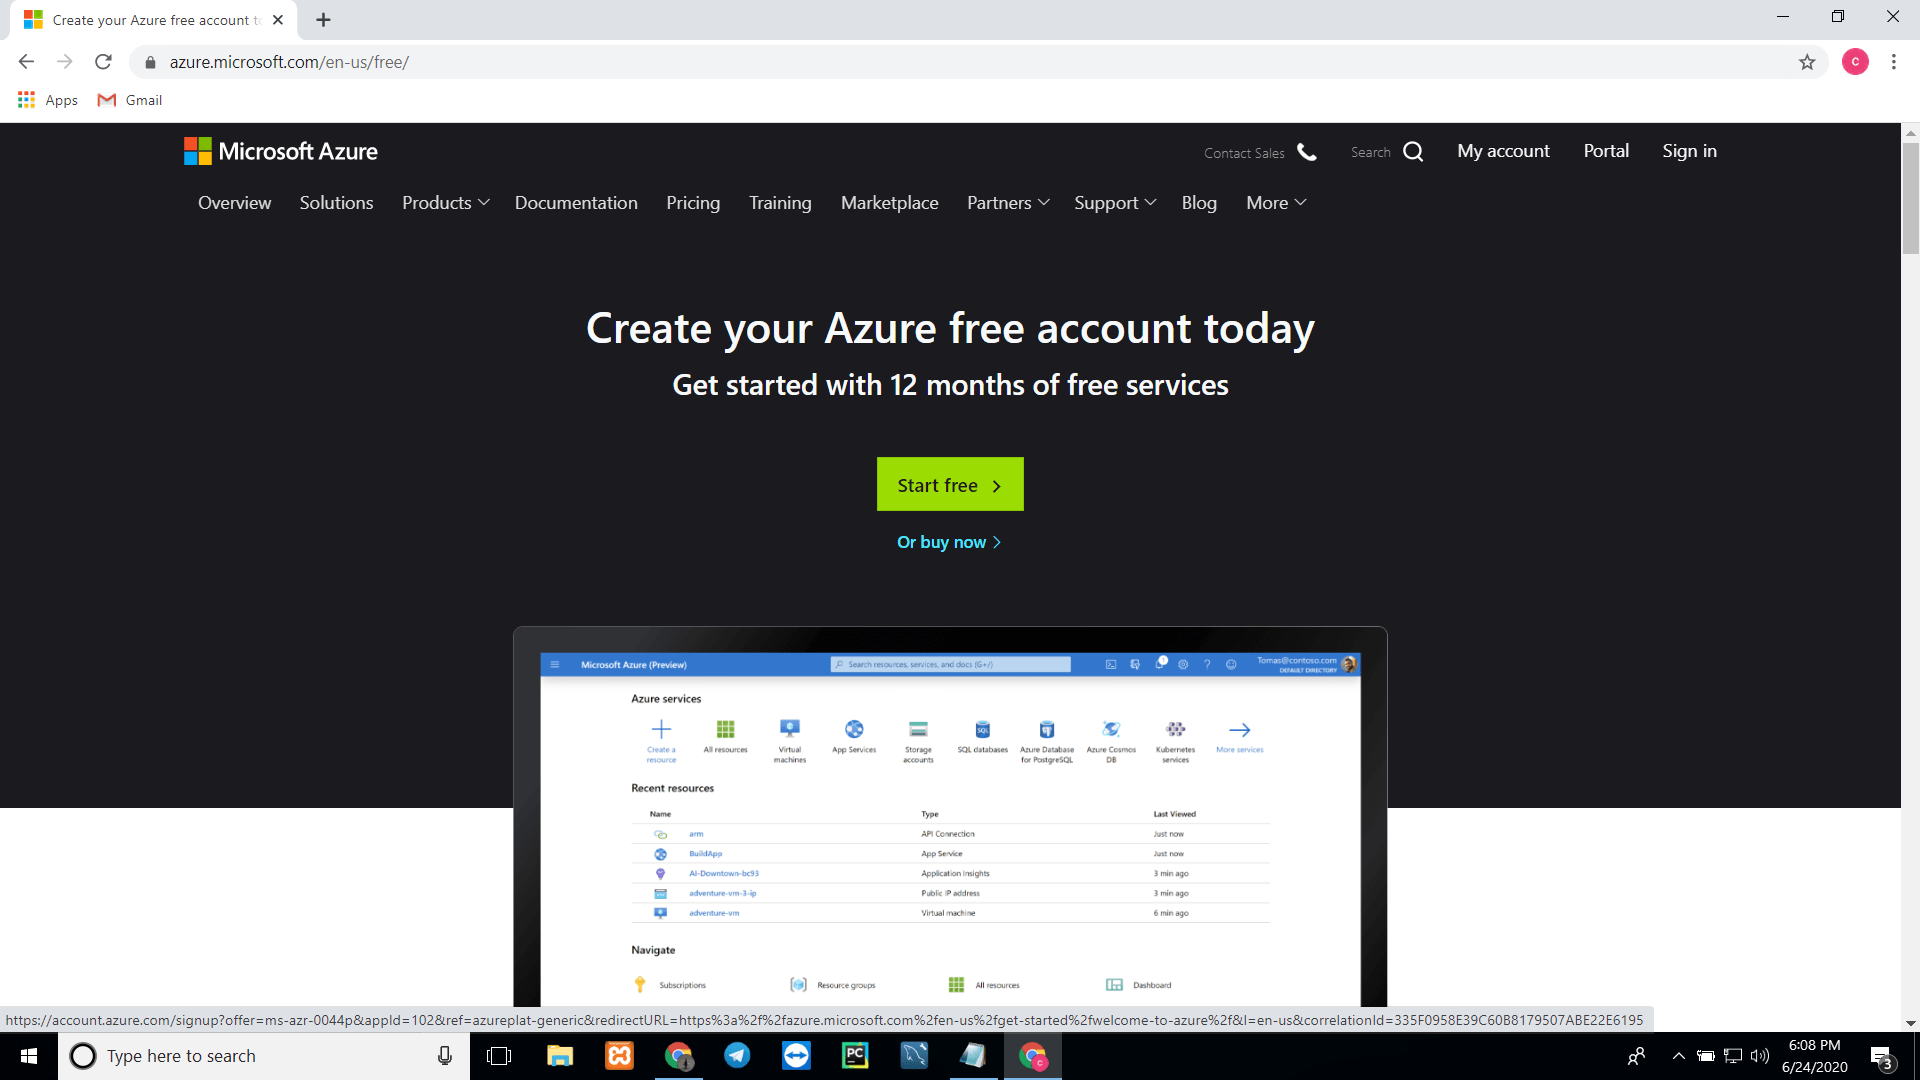
Task: Open Chrome's three-dot menu
Action: (x=1893, y=62)
